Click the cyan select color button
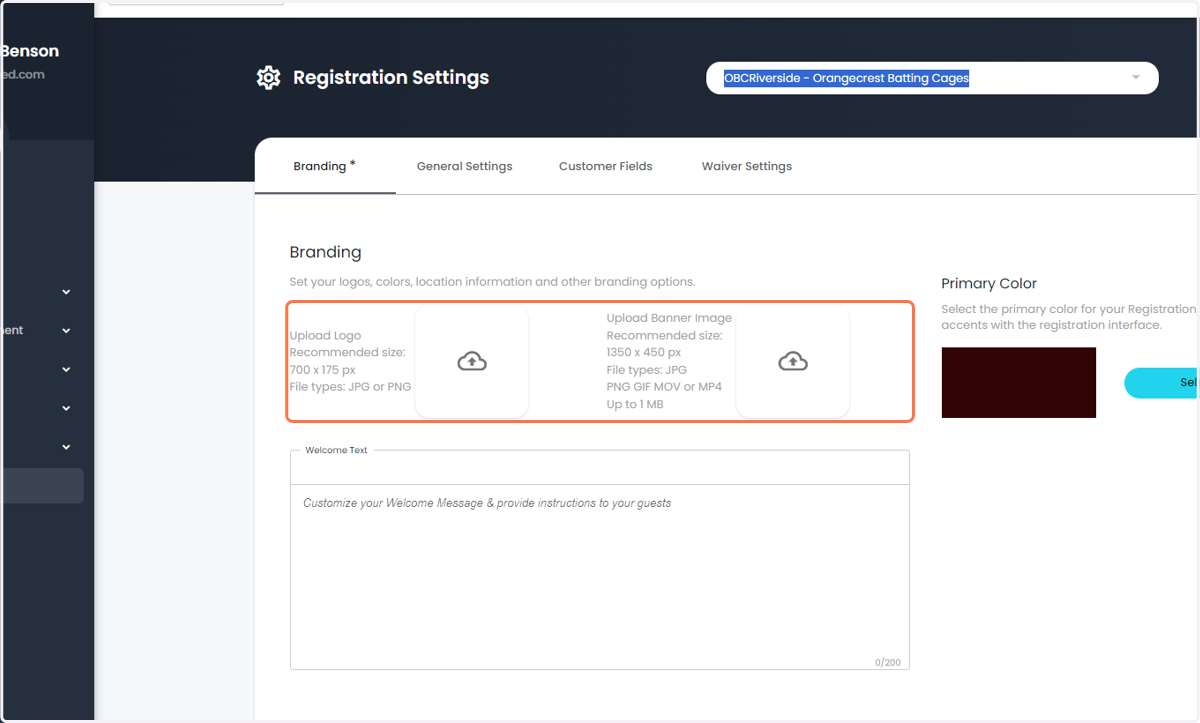1200x723 pixels. click(1162, 383)
